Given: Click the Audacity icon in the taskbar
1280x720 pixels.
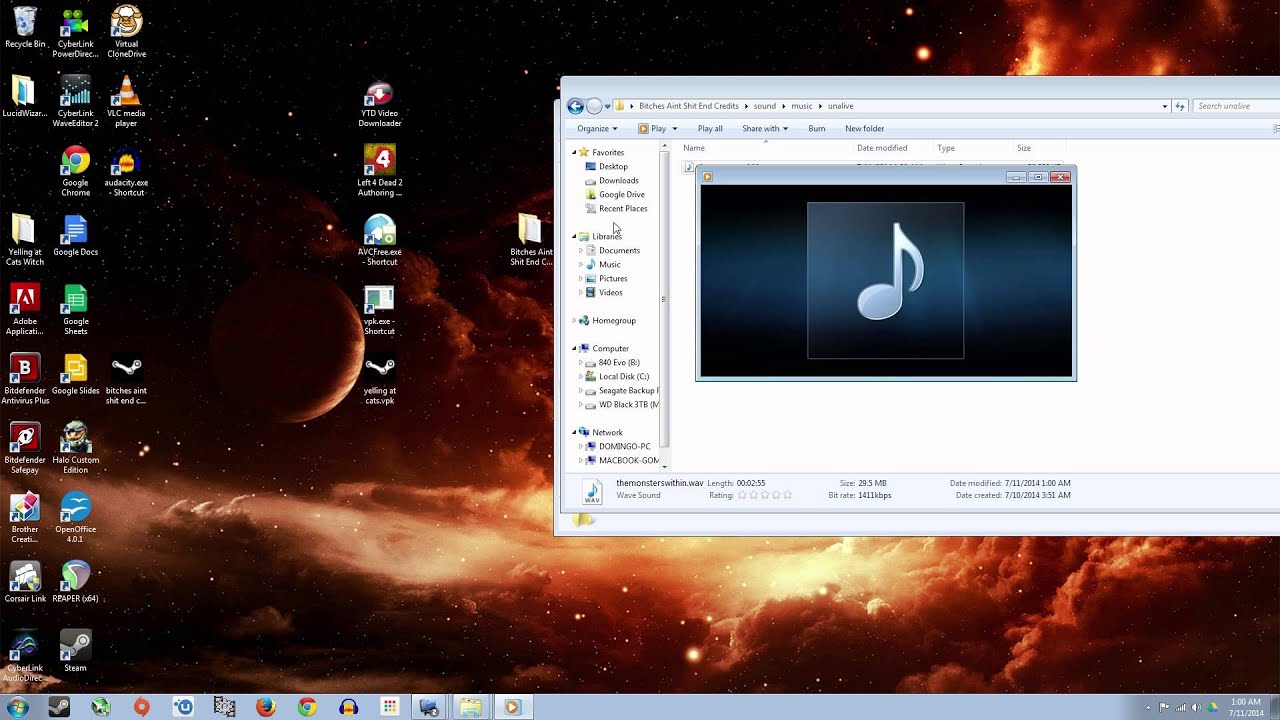Looking at the screenshot, I should pos(348,707).
